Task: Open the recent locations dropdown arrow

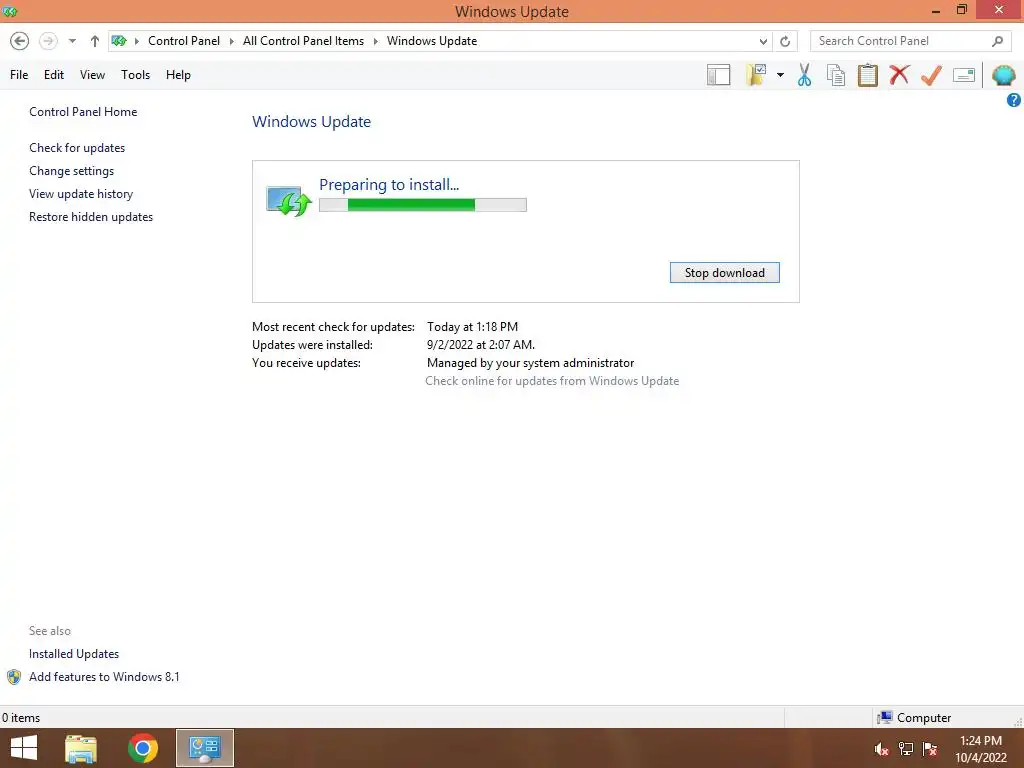Action: [72, 41]
